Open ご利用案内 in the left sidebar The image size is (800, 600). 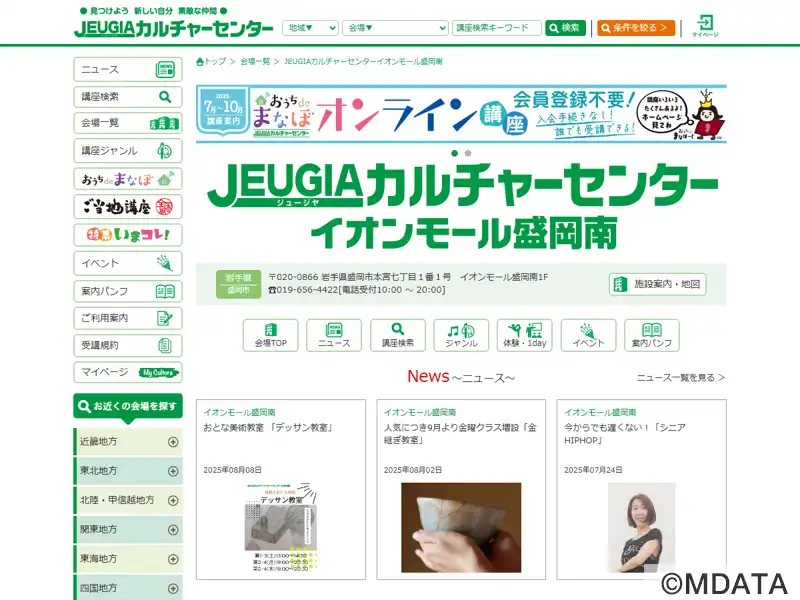point(128,318)
